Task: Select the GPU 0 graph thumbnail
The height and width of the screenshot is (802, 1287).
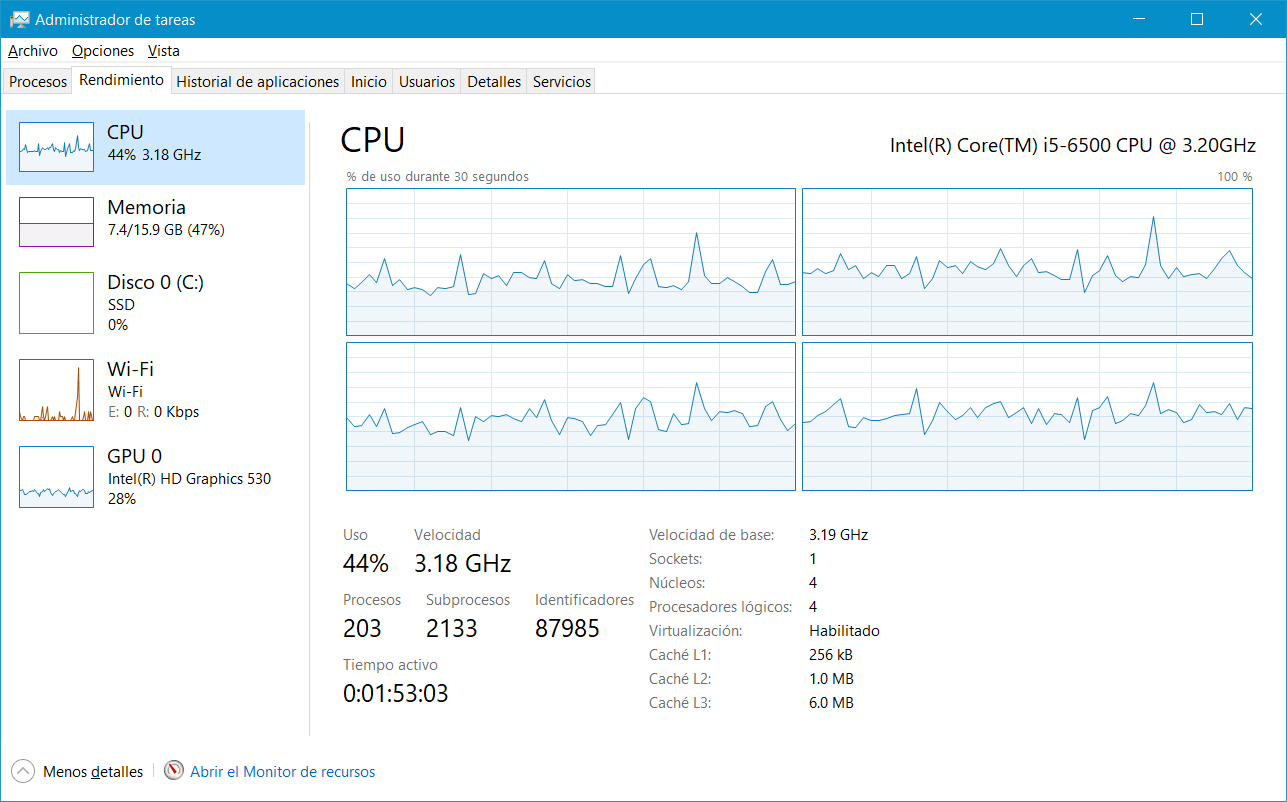Action: click(x=56, y=477)
